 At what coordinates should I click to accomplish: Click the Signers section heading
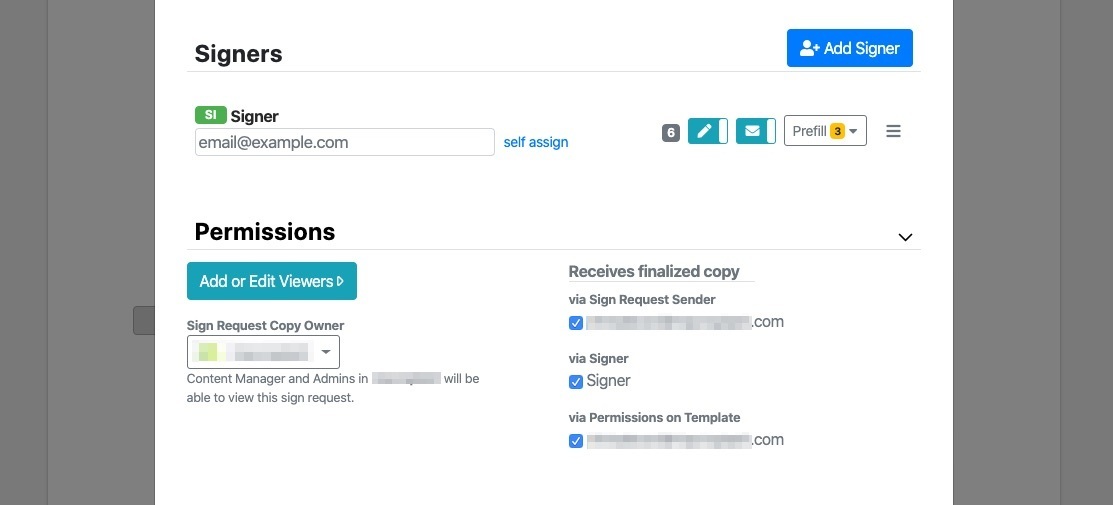point(238,54)
